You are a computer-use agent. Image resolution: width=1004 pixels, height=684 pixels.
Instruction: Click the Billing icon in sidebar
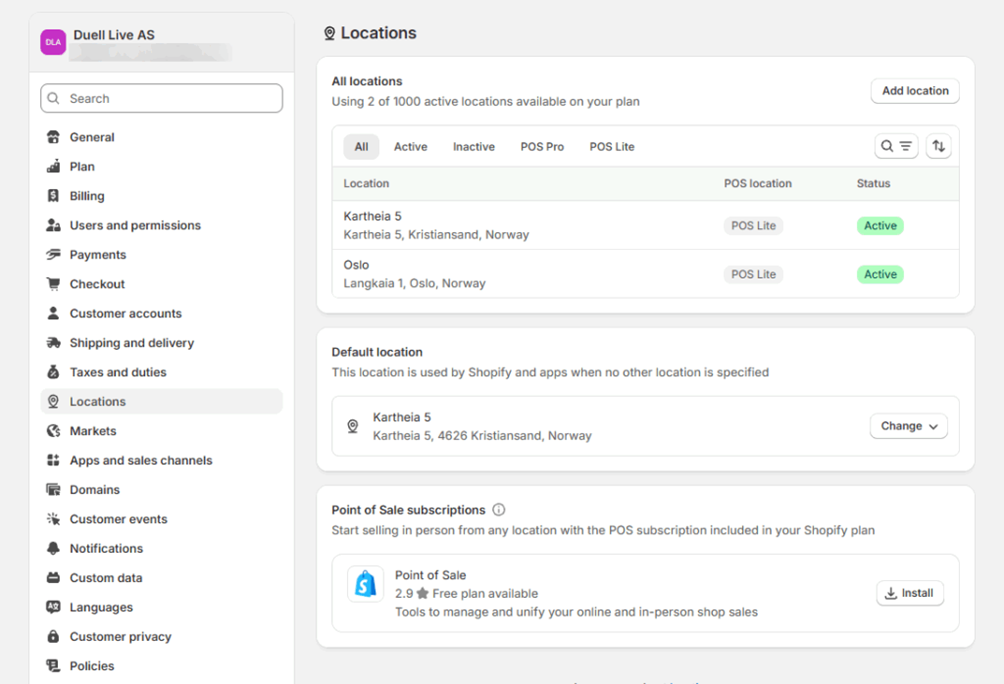[53, 196]
